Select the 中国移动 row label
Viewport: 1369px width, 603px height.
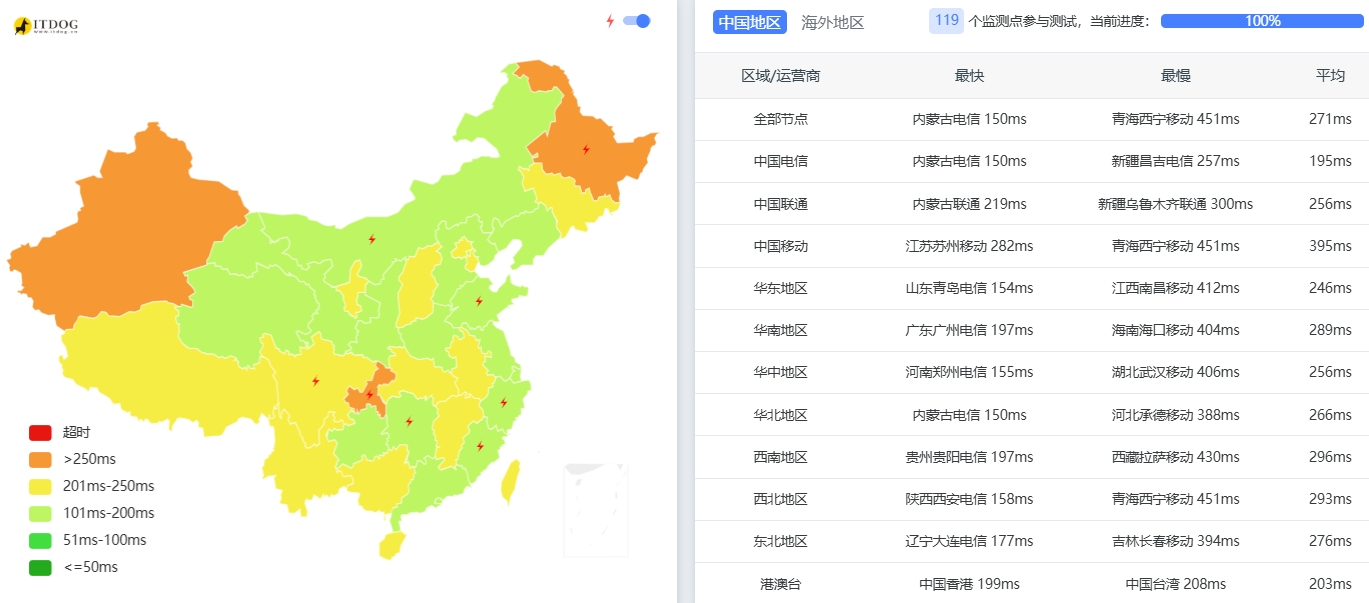[x=781, y=246]
